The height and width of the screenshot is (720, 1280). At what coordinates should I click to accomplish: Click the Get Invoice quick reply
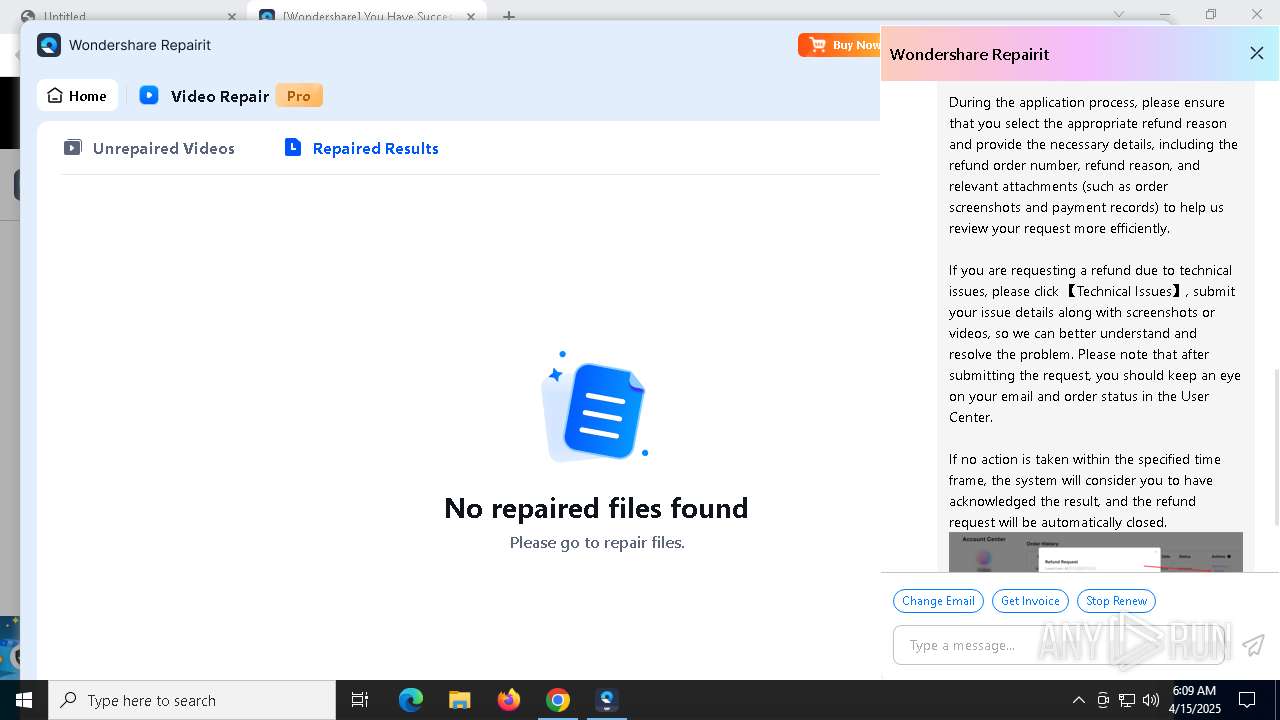pos(1030,601)
